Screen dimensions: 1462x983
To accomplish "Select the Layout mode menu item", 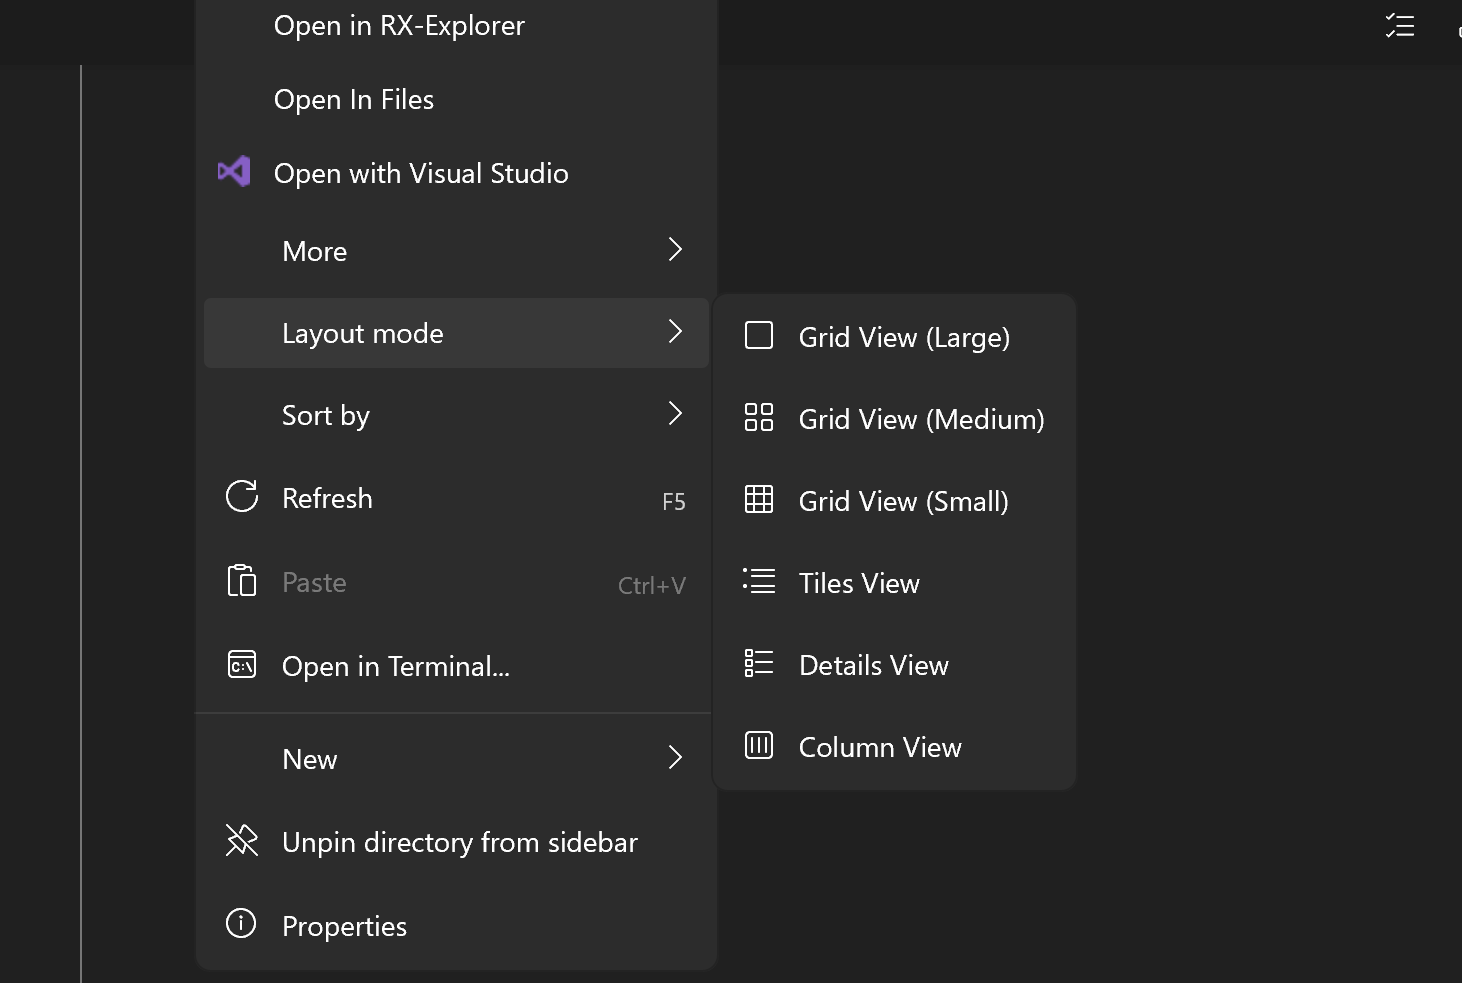I will pos(362,333).
